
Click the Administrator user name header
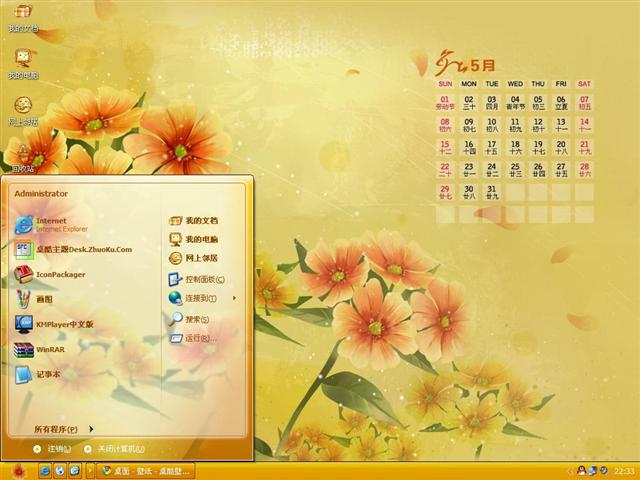(41, 193)
